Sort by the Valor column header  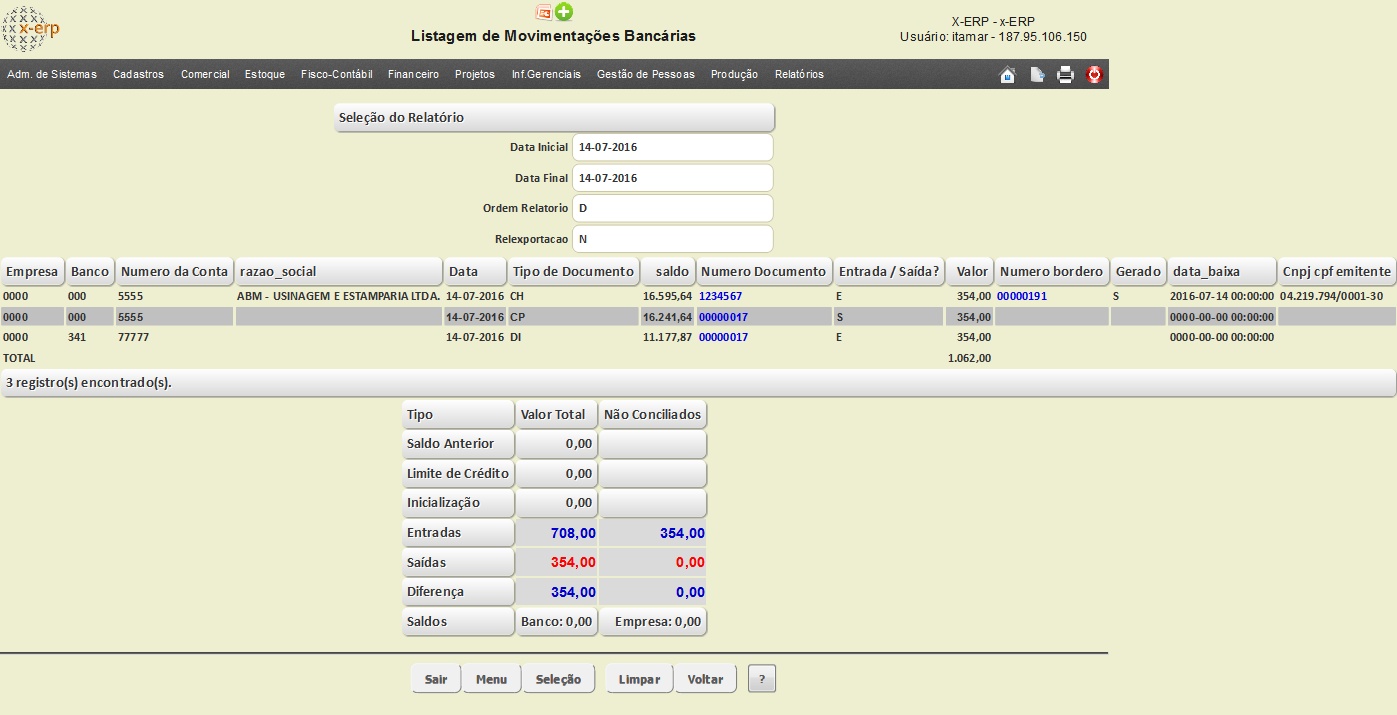[x=969, y=271]
